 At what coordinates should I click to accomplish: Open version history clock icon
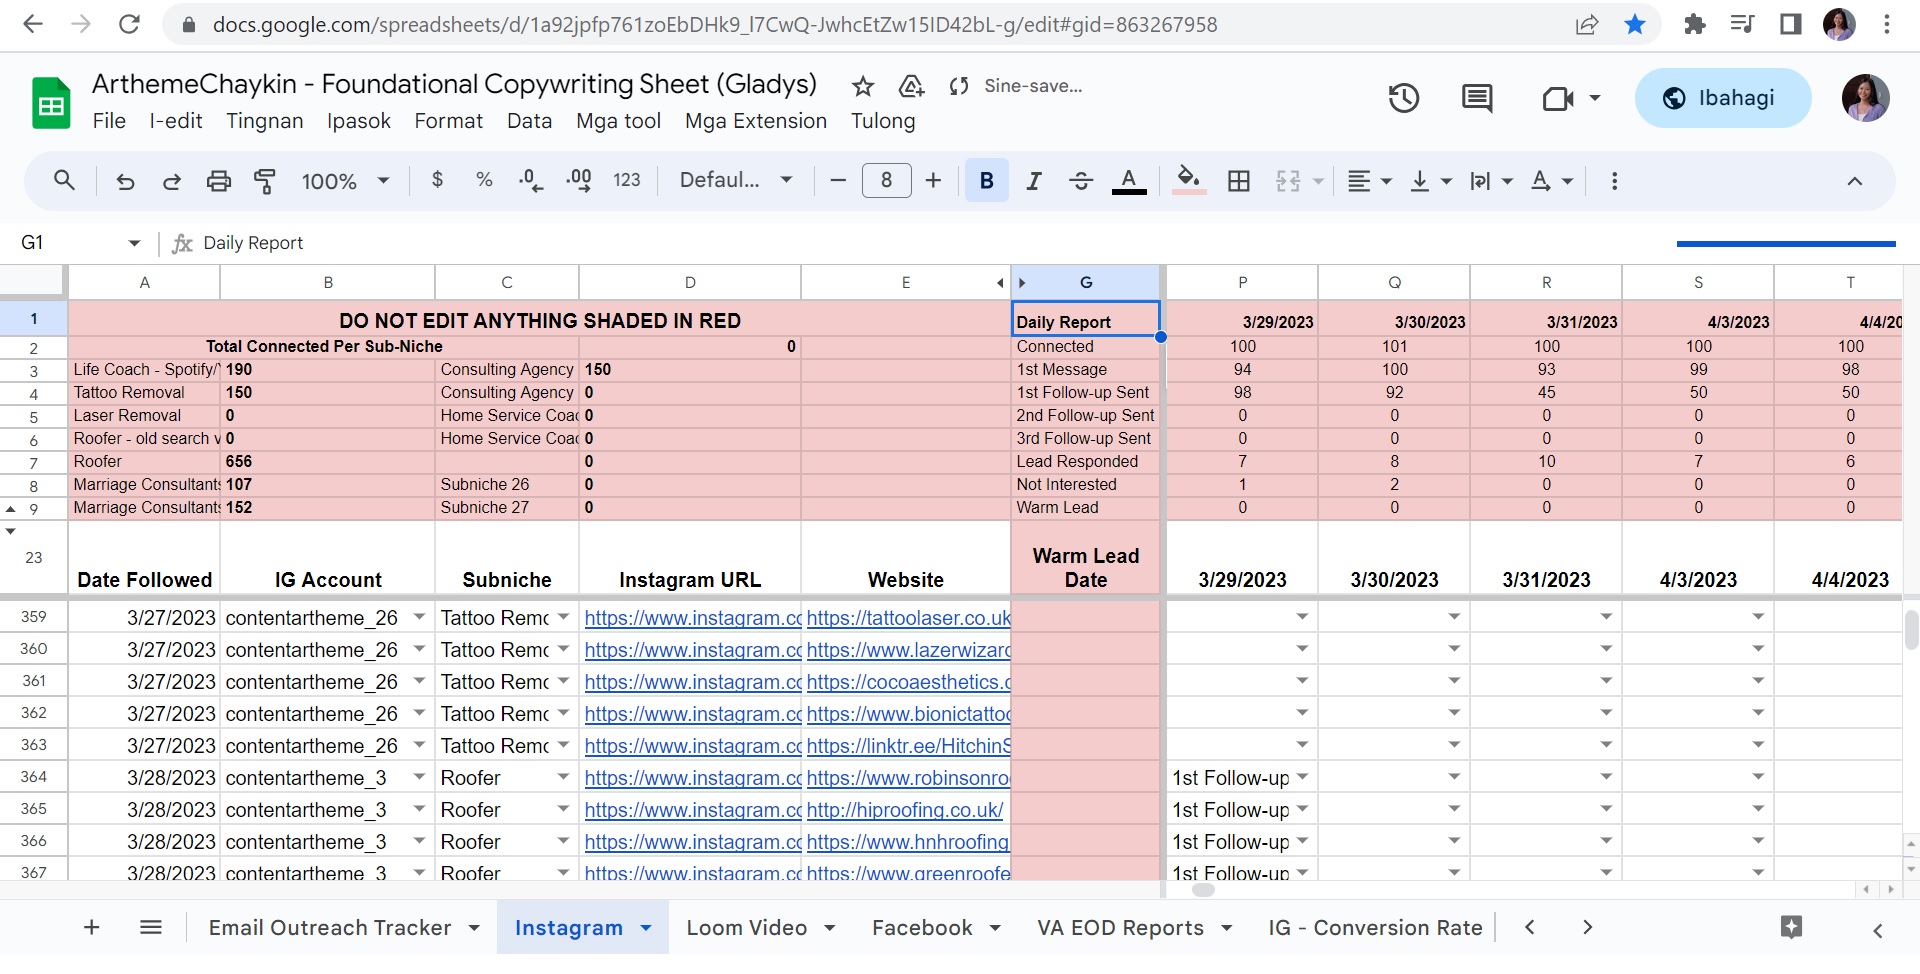[x=1403, y=98]
